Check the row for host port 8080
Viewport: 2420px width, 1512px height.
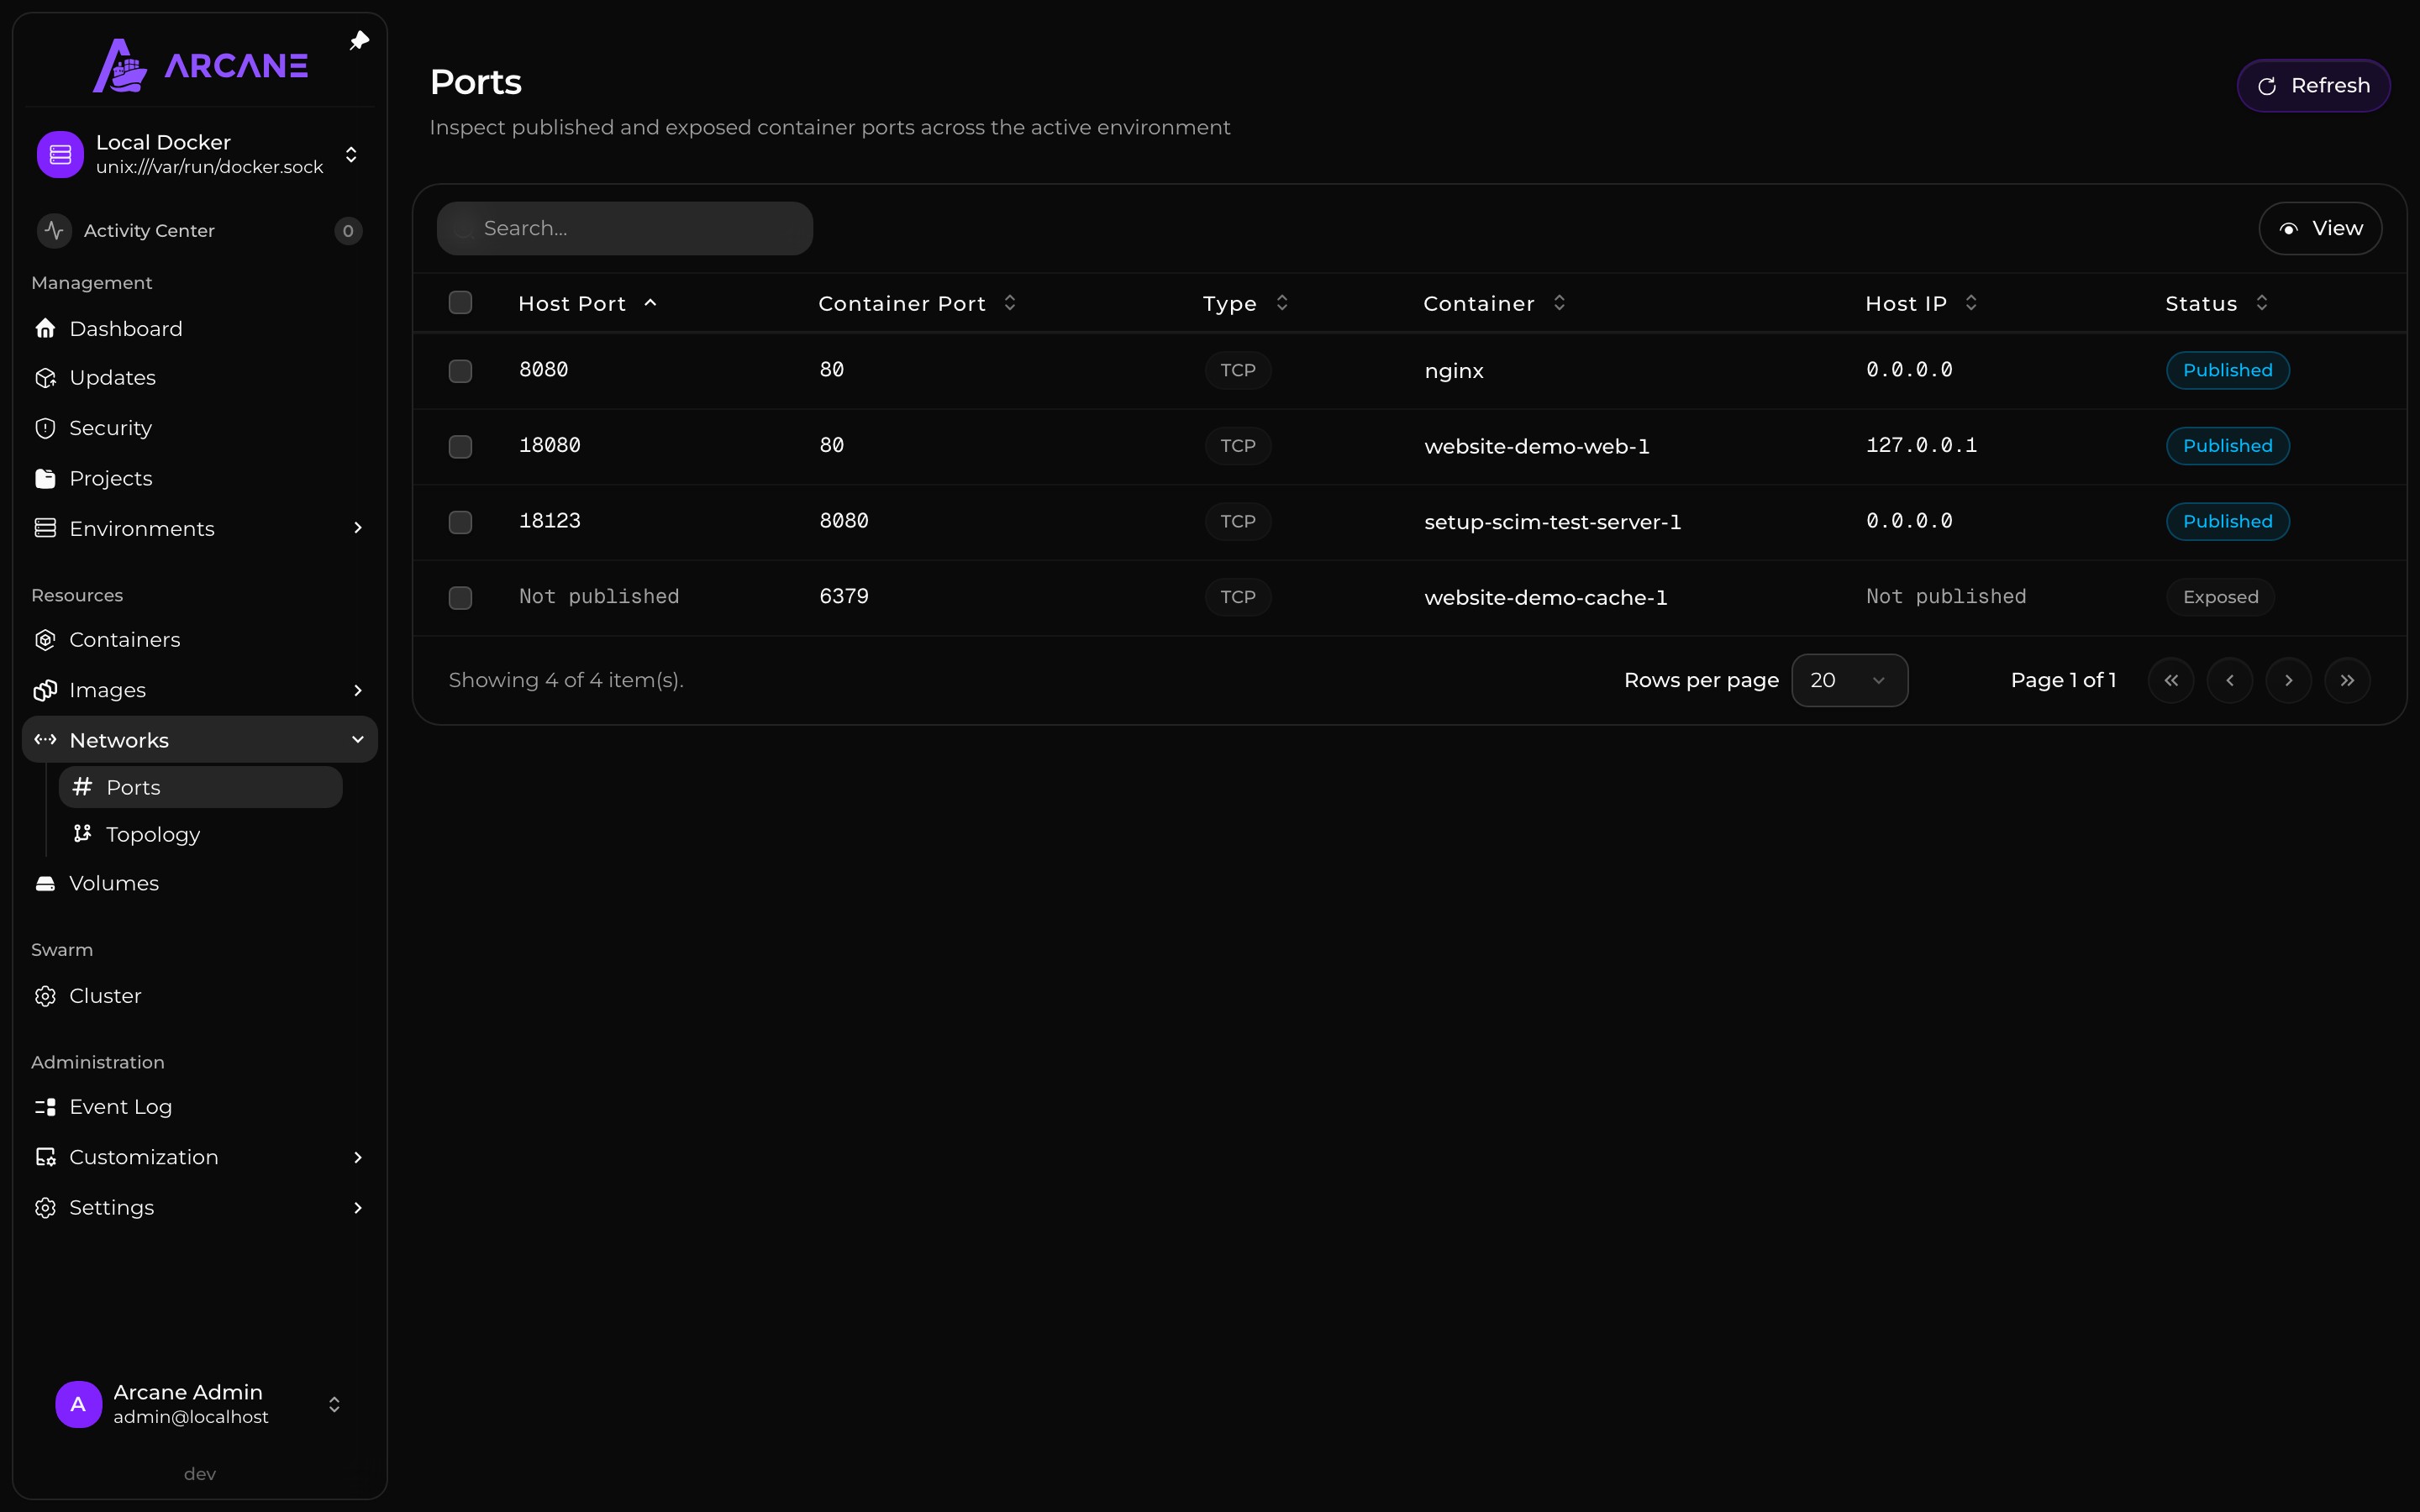(x=460, y=371)
